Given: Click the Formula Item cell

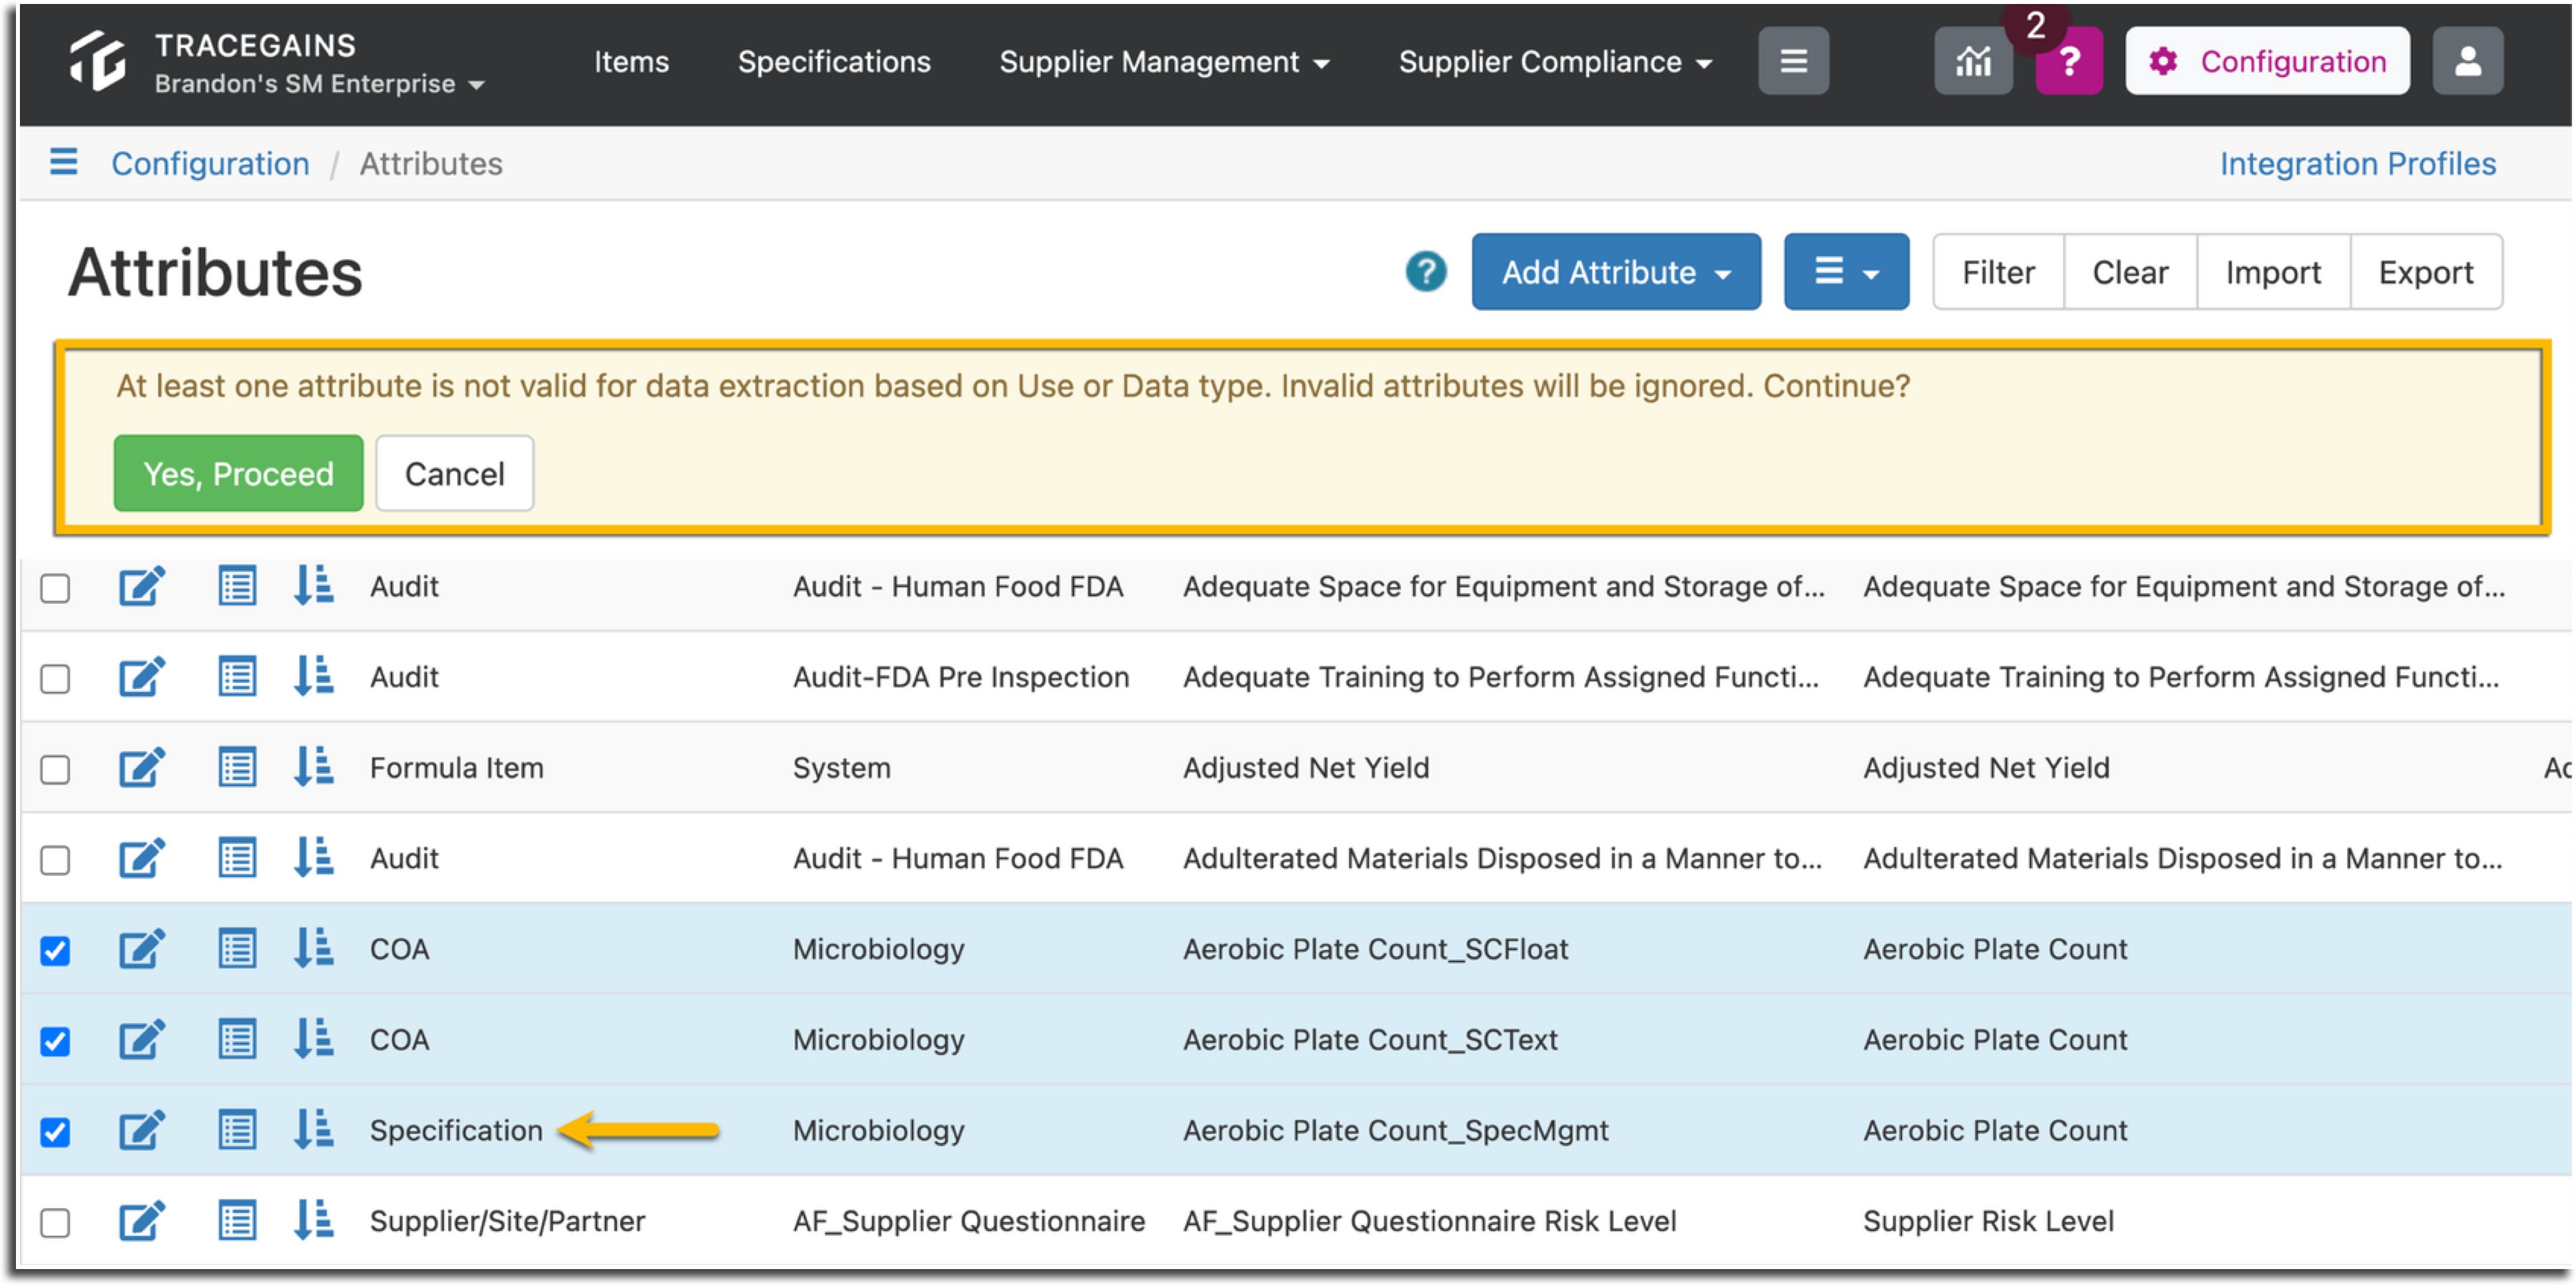Looking at the screenshot, I should point(456,768).
